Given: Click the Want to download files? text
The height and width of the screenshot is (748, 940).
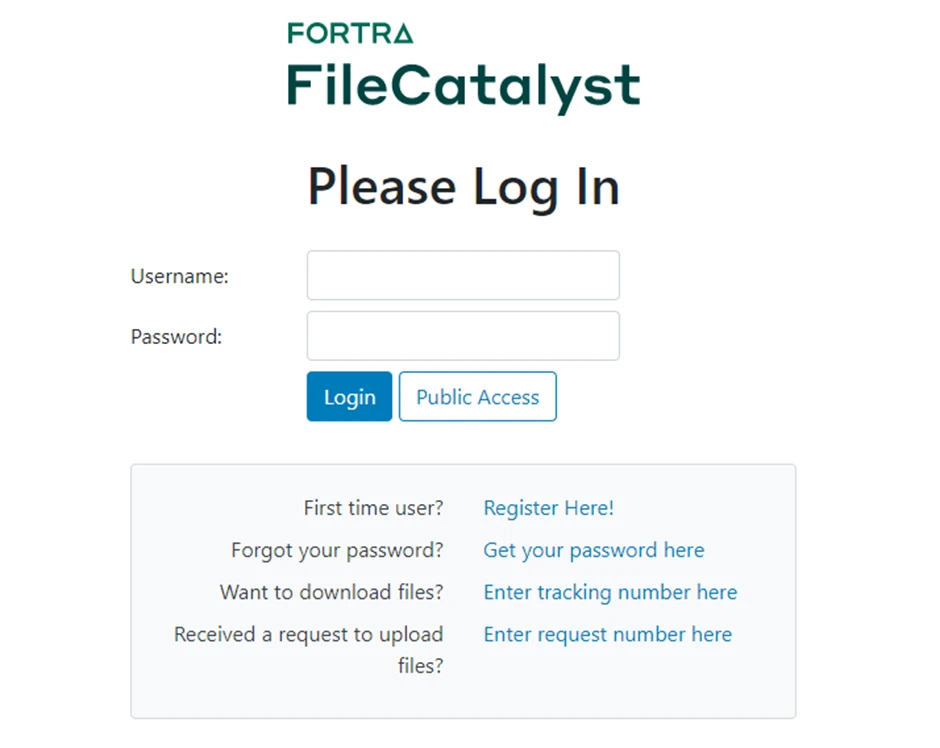Looking at the screenshot, I should point(331,592).
